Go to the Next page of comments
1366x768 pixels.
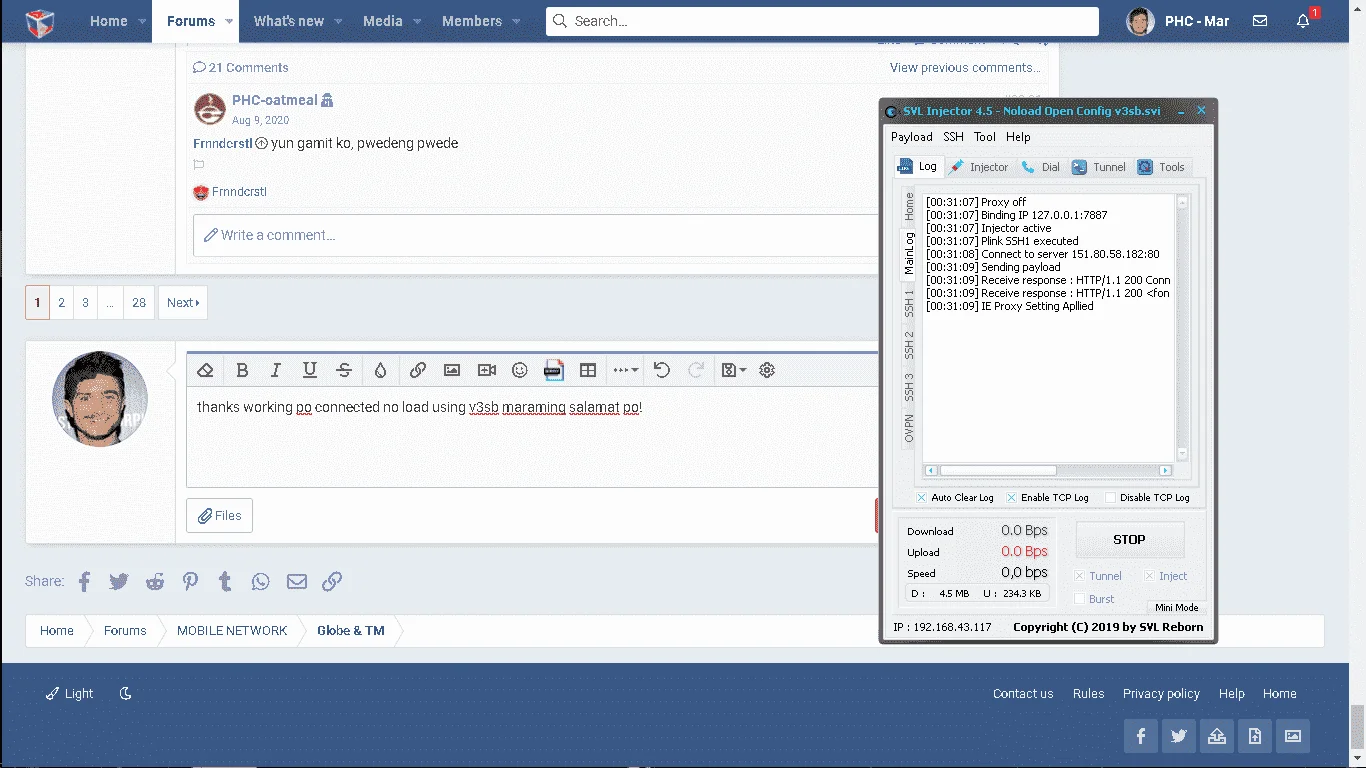183,302
